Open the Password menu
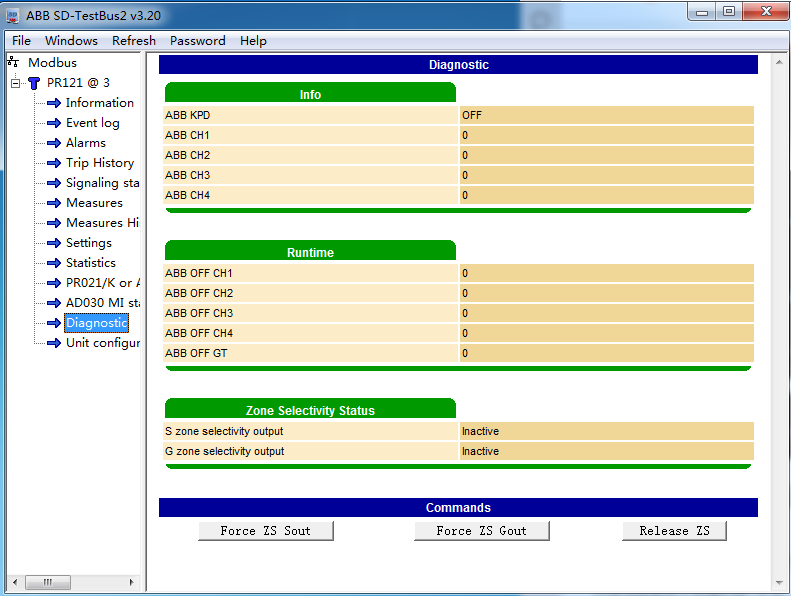Screen dimensions: 791x596 (x=197, y=41)
